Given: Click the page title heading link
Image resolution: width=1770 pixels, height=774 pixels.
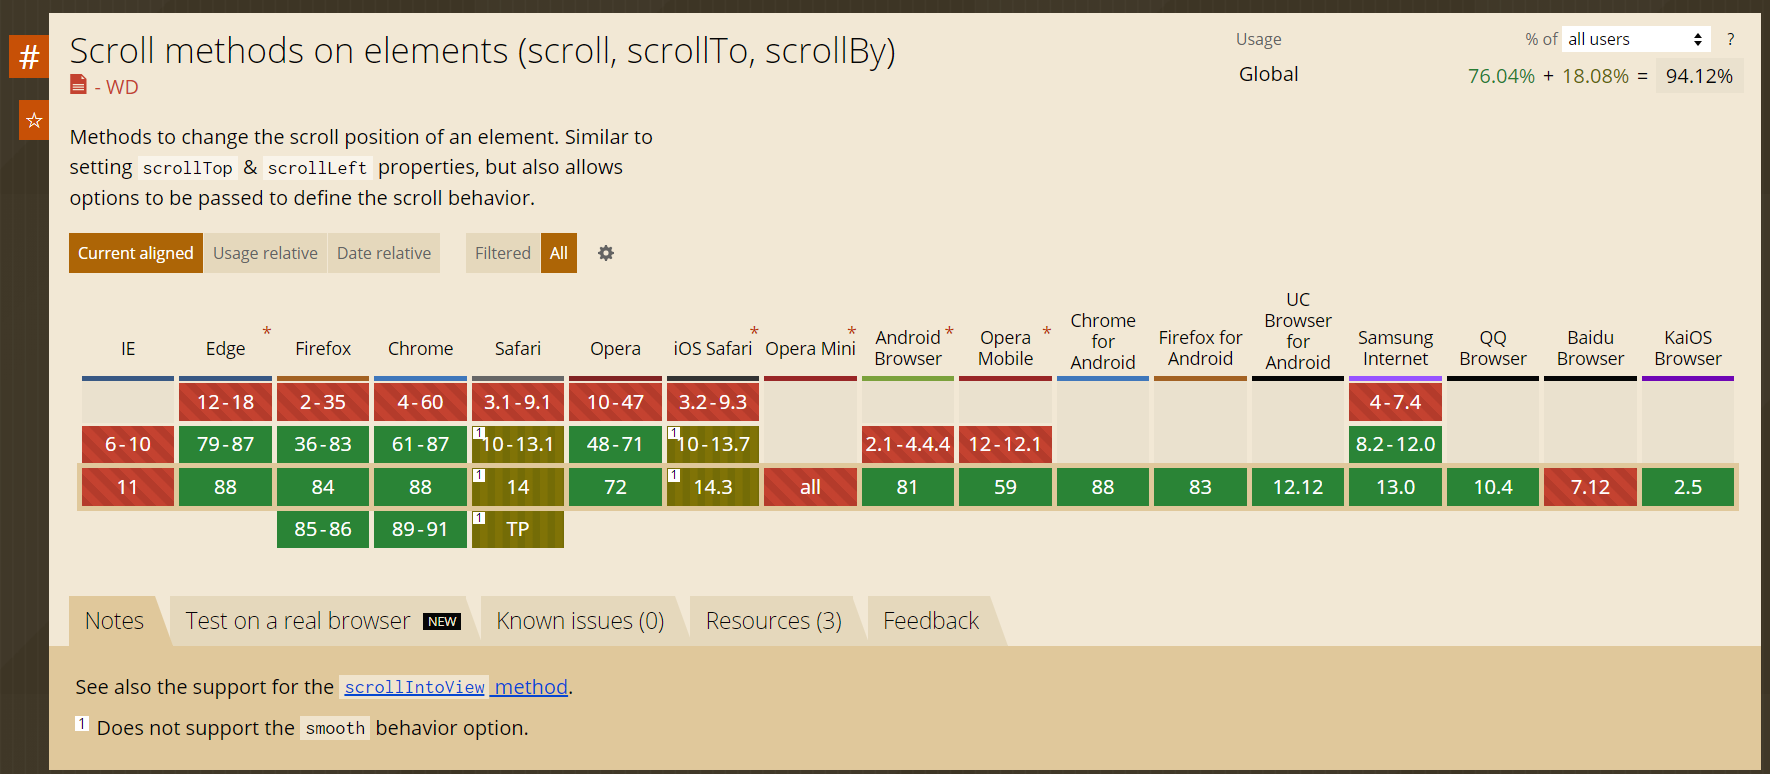Looking at the screenshot, I should coord(482,50).
